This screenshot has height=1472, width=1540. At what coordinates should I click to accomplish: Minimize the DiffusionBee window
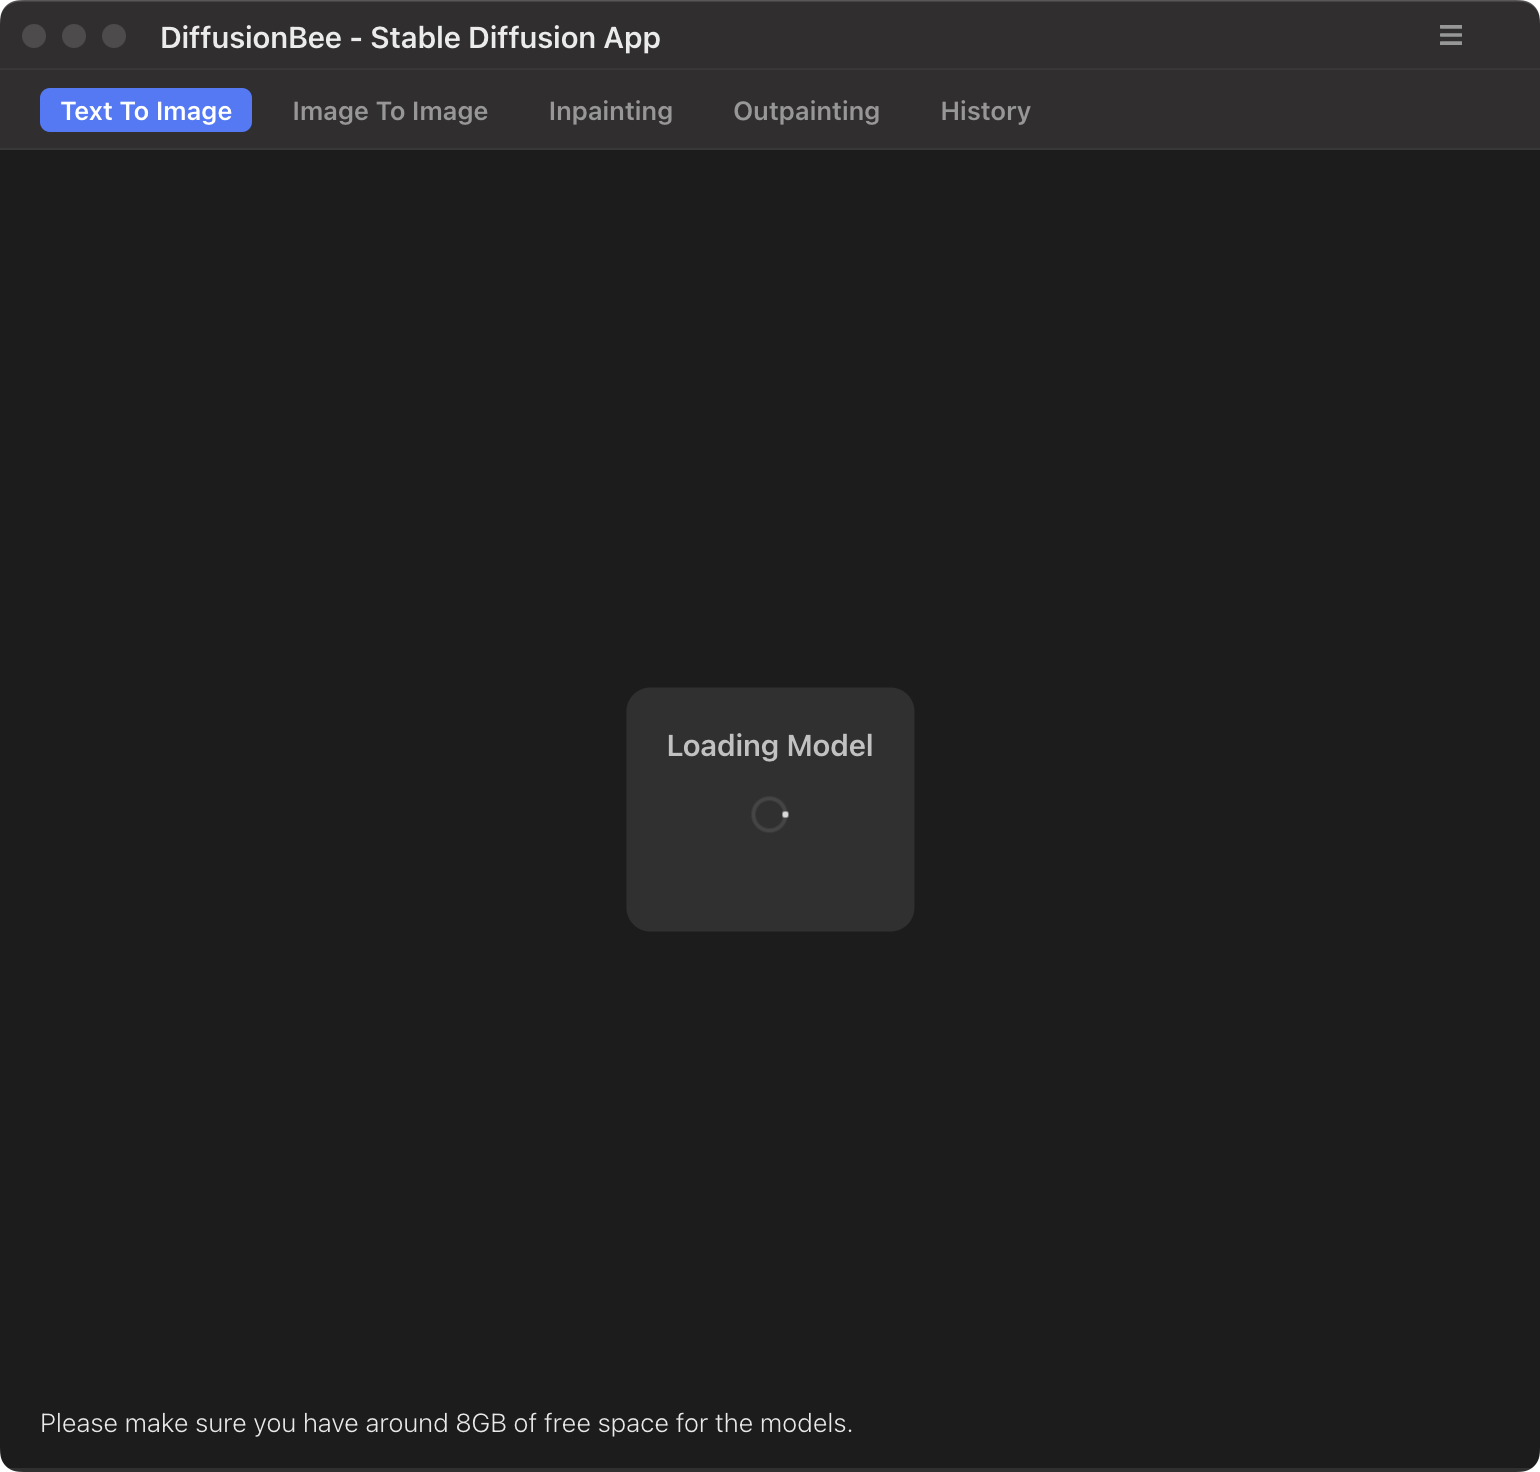pos(74,36)
